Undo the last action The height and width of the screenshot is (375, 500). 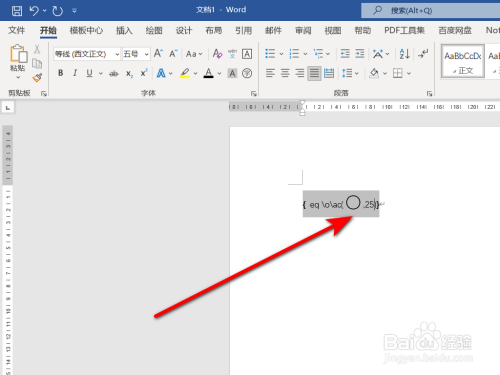pos(34,11)
